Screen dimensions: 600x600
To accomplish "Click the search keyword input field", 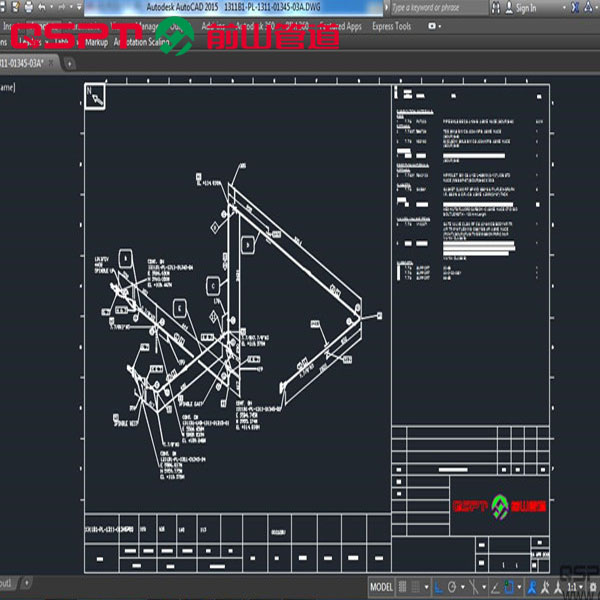I will [440, 8].
